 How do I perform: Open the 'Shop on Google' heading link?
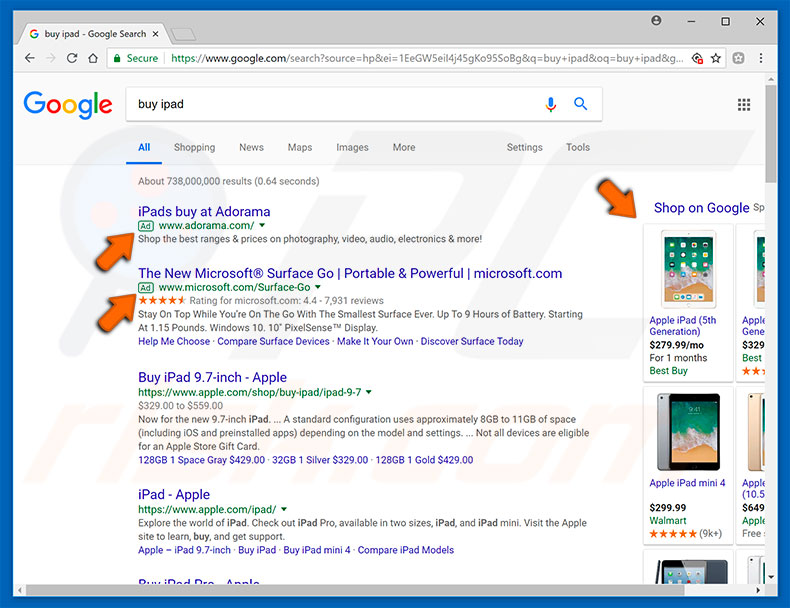[x=701, y=208]
